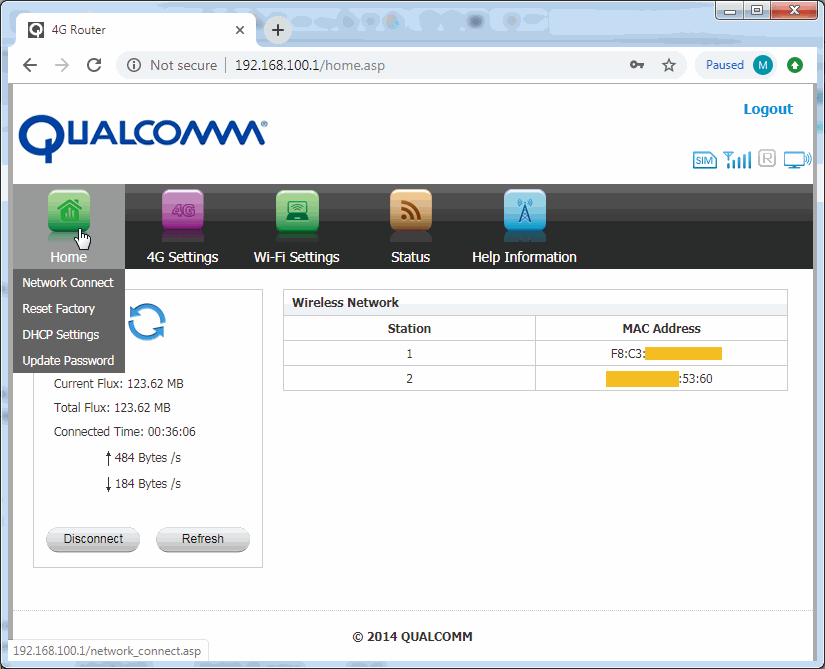Image resolution: width=825 pixels, height=669 pixels.
Task: Select the 4G Router browser tab
Action: coord(136,30)
